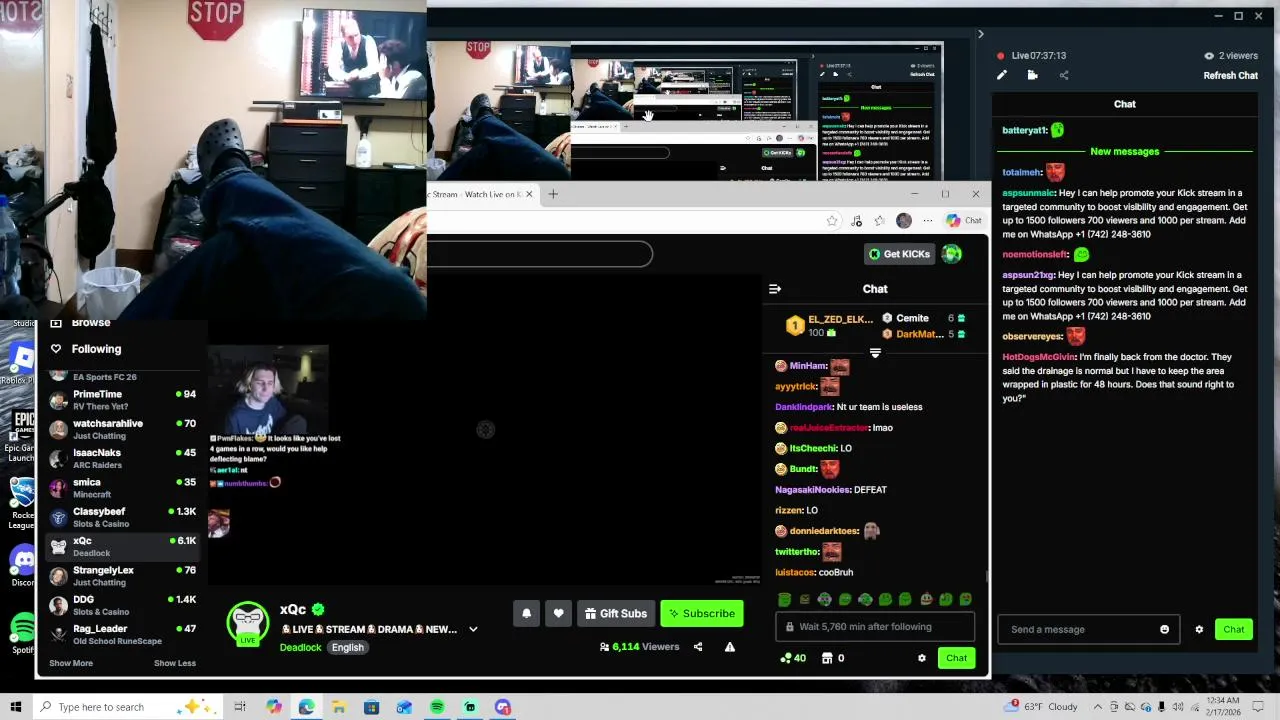Click Show Less under Following list
The width and height of the screenshot is (1280, 720).
click(175, 663)
